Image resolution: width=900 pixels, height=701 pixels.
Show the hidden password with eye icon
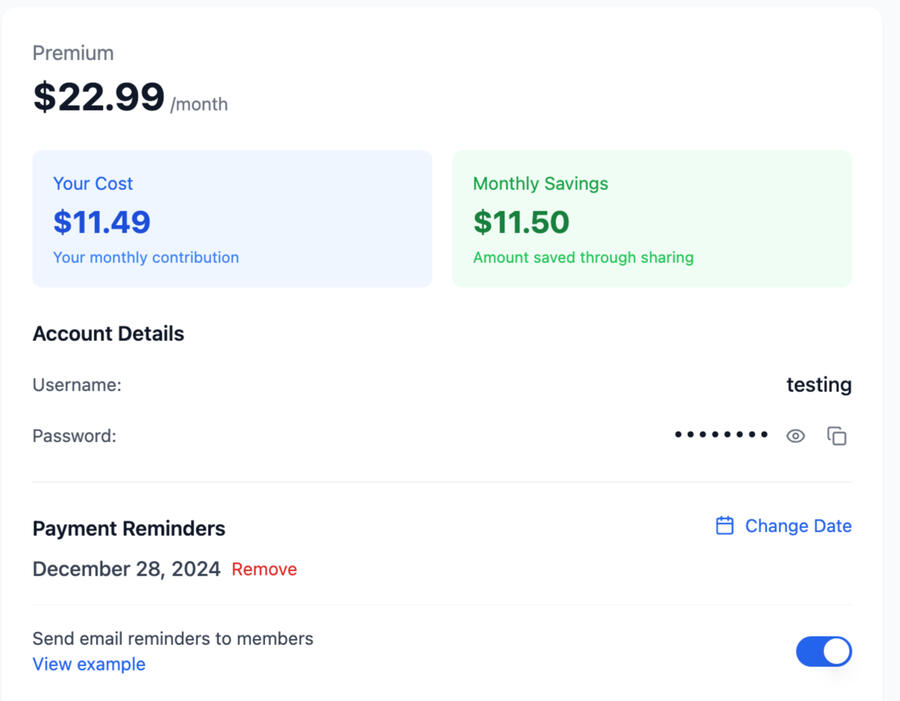(x=795, y=436)
